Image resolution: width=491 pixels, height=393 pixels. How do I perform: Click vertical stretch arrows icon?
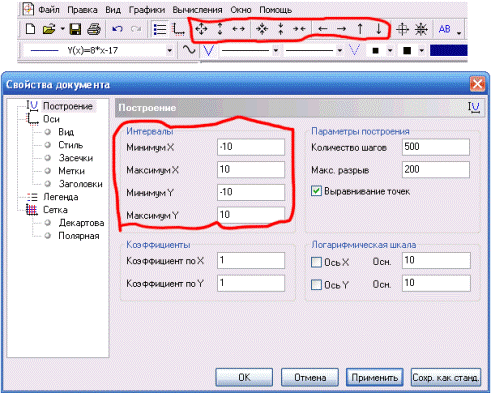click(x=220, y=29)
